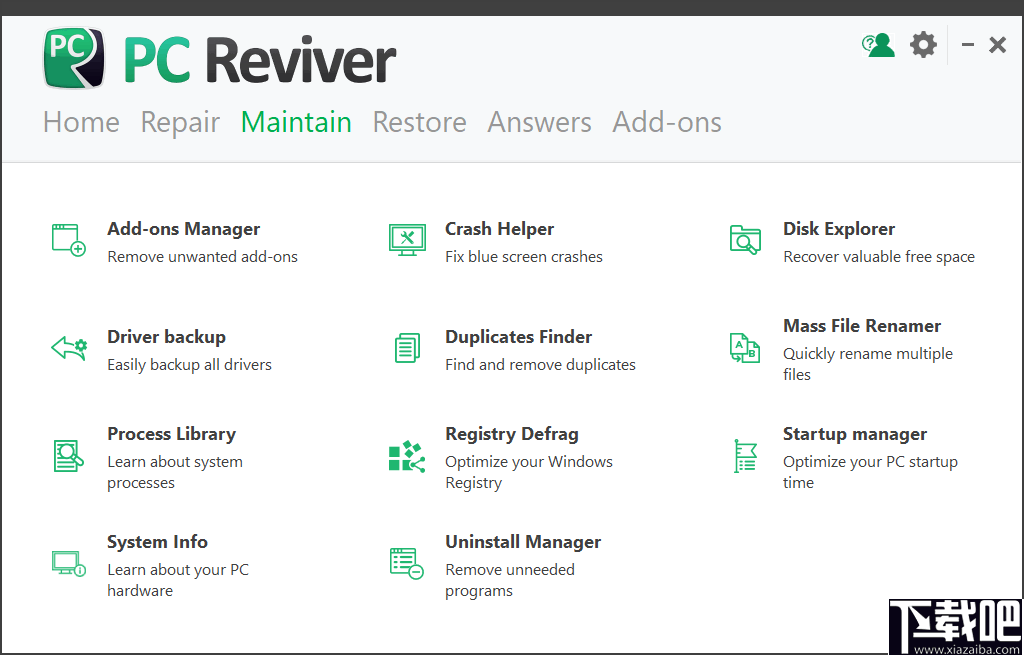The width and height of the screenshot is (1024, 655).
Task: Open Disk Explorer to recover space
Action: click(x=838, y=228)
